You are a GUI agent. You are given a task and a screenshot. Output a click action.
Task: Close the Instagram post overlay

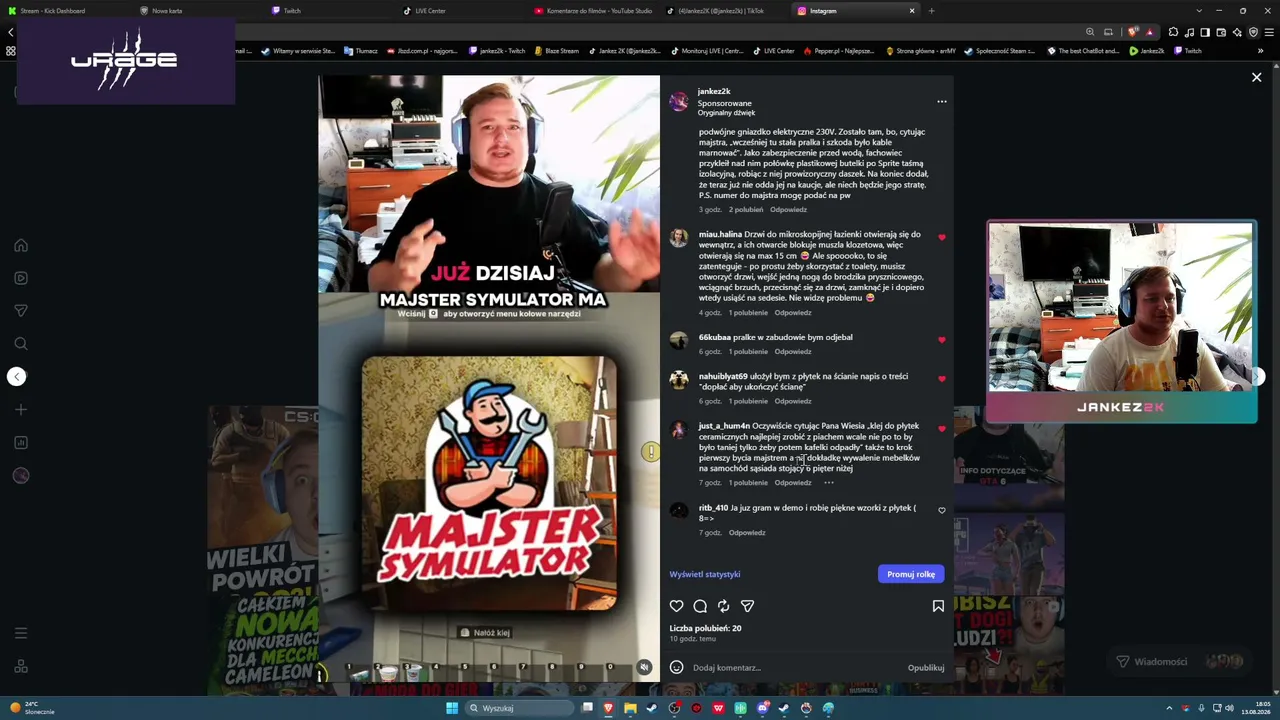coord(1257,77)
